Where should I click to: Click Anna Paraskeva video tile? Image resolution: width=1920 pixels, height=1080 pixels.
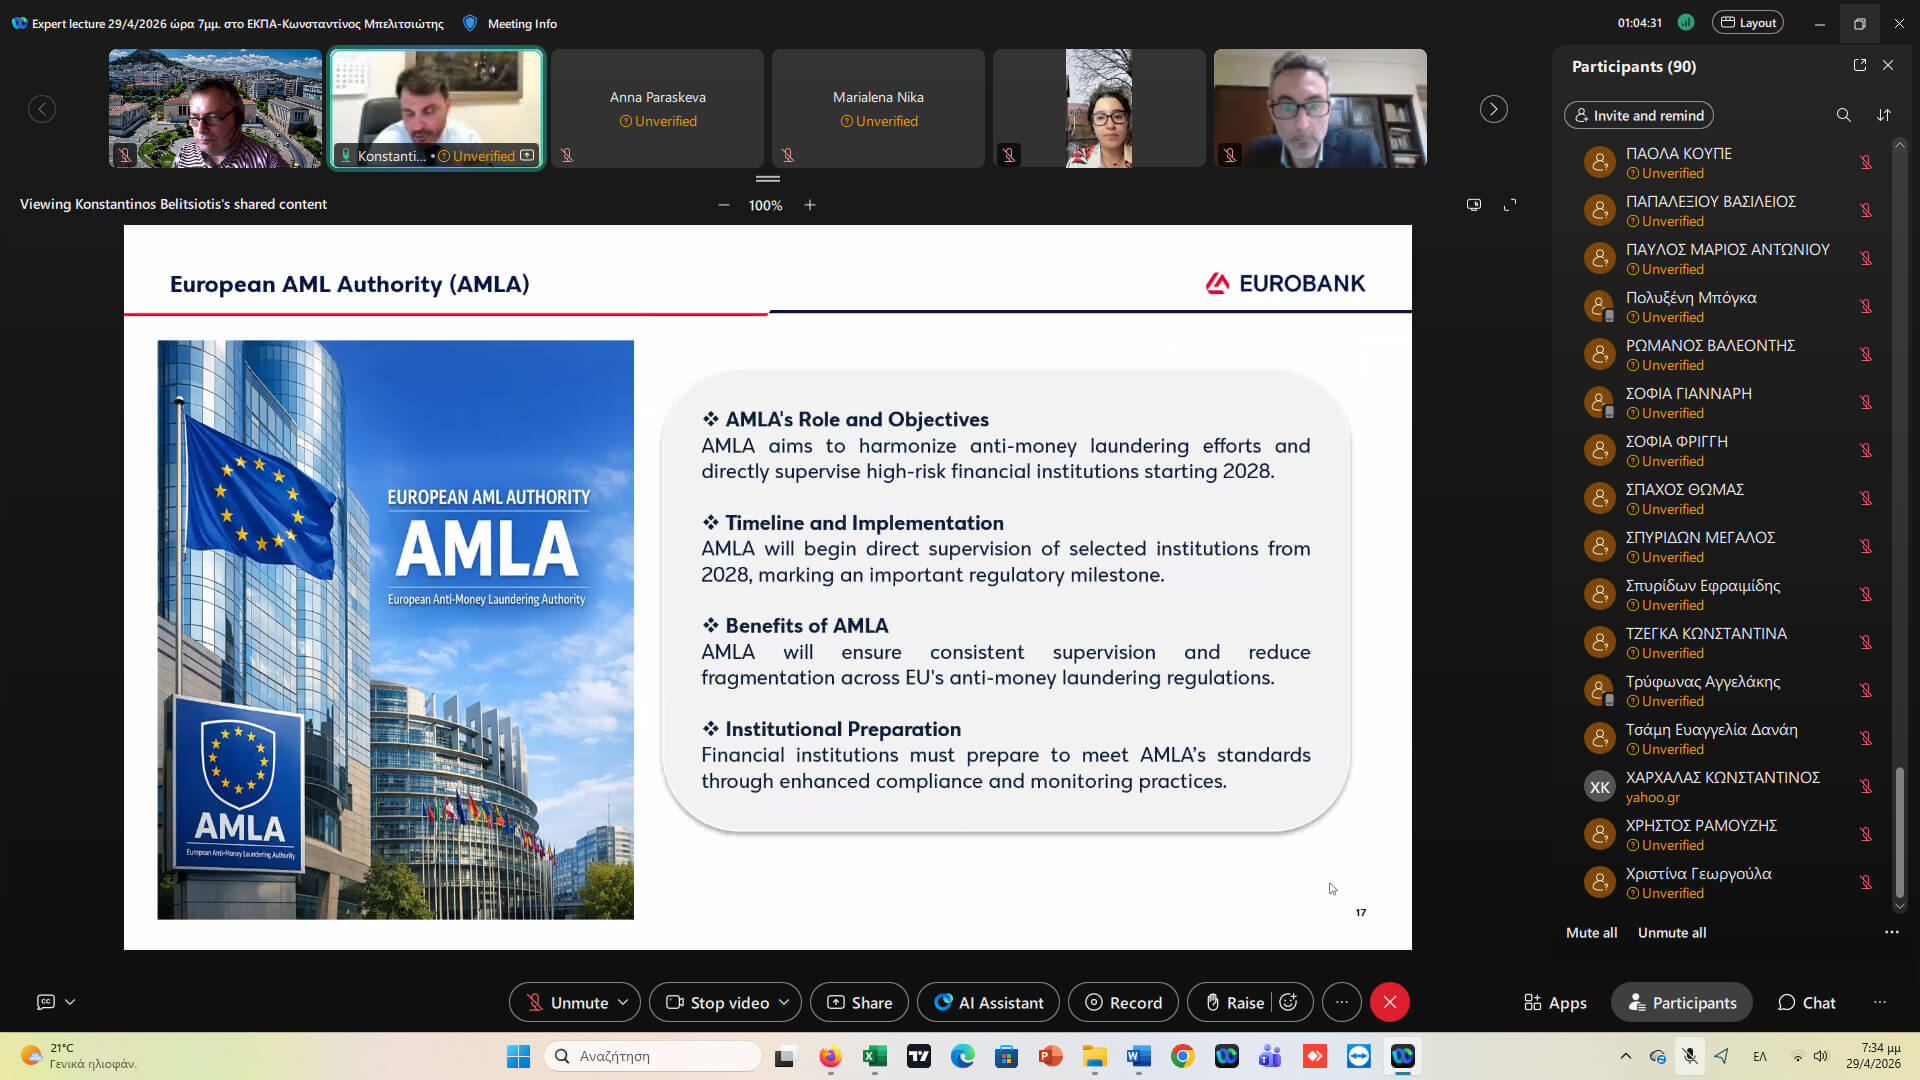pyautogui.click(x=657, y=108)
